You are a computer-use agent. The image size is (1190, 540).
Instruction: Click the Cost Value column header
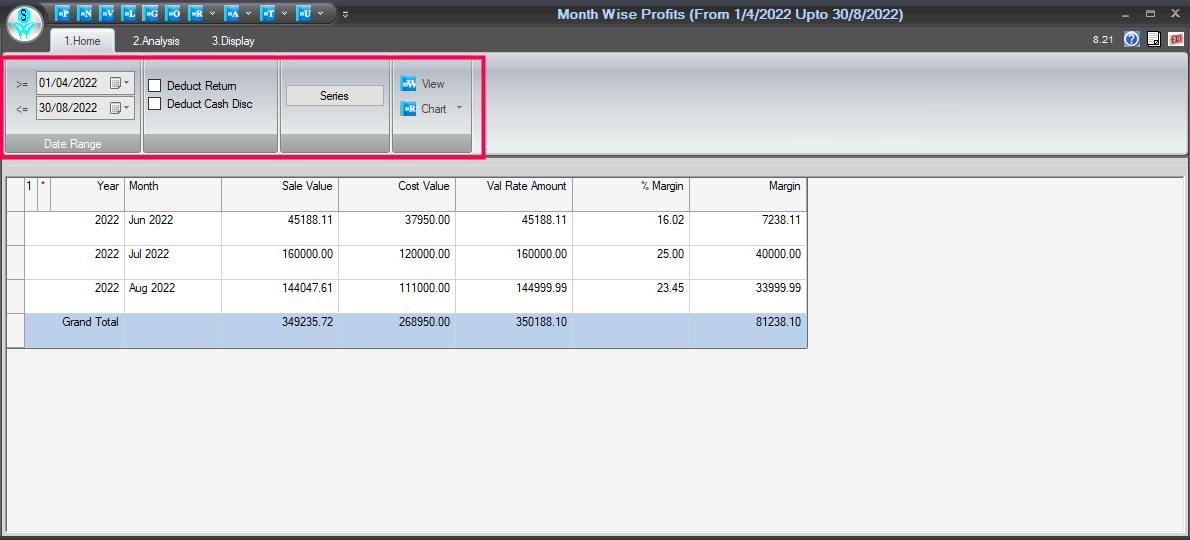pyautogui.click(x=397, y=194)
